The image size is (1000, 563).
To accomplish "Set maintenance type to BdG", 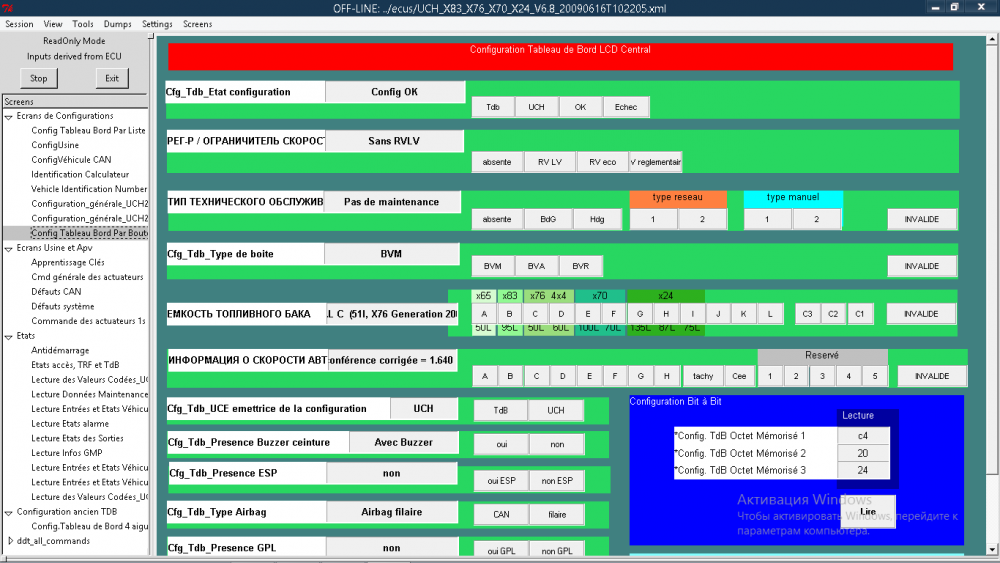I will [548, 219].
